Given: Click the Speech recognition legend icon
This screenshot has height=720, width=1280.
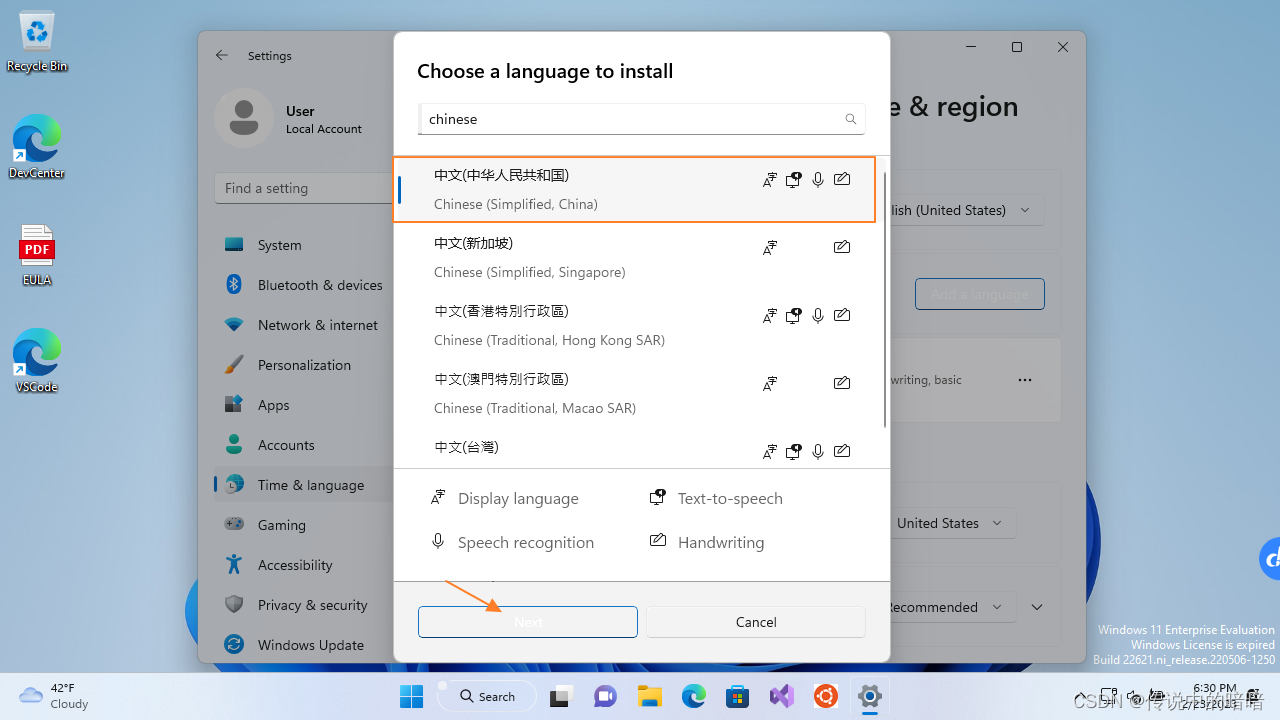Looking at the screenshot, I should (438, 541).
